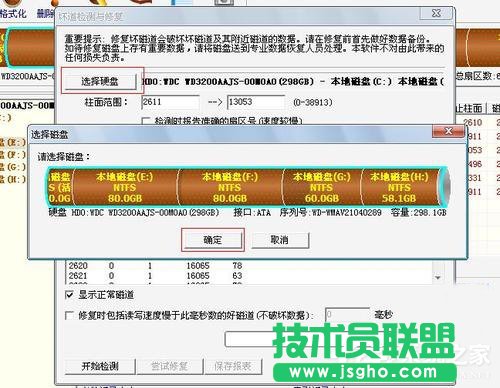Select drive (E:) in main window tree

[x=13, y=143]
